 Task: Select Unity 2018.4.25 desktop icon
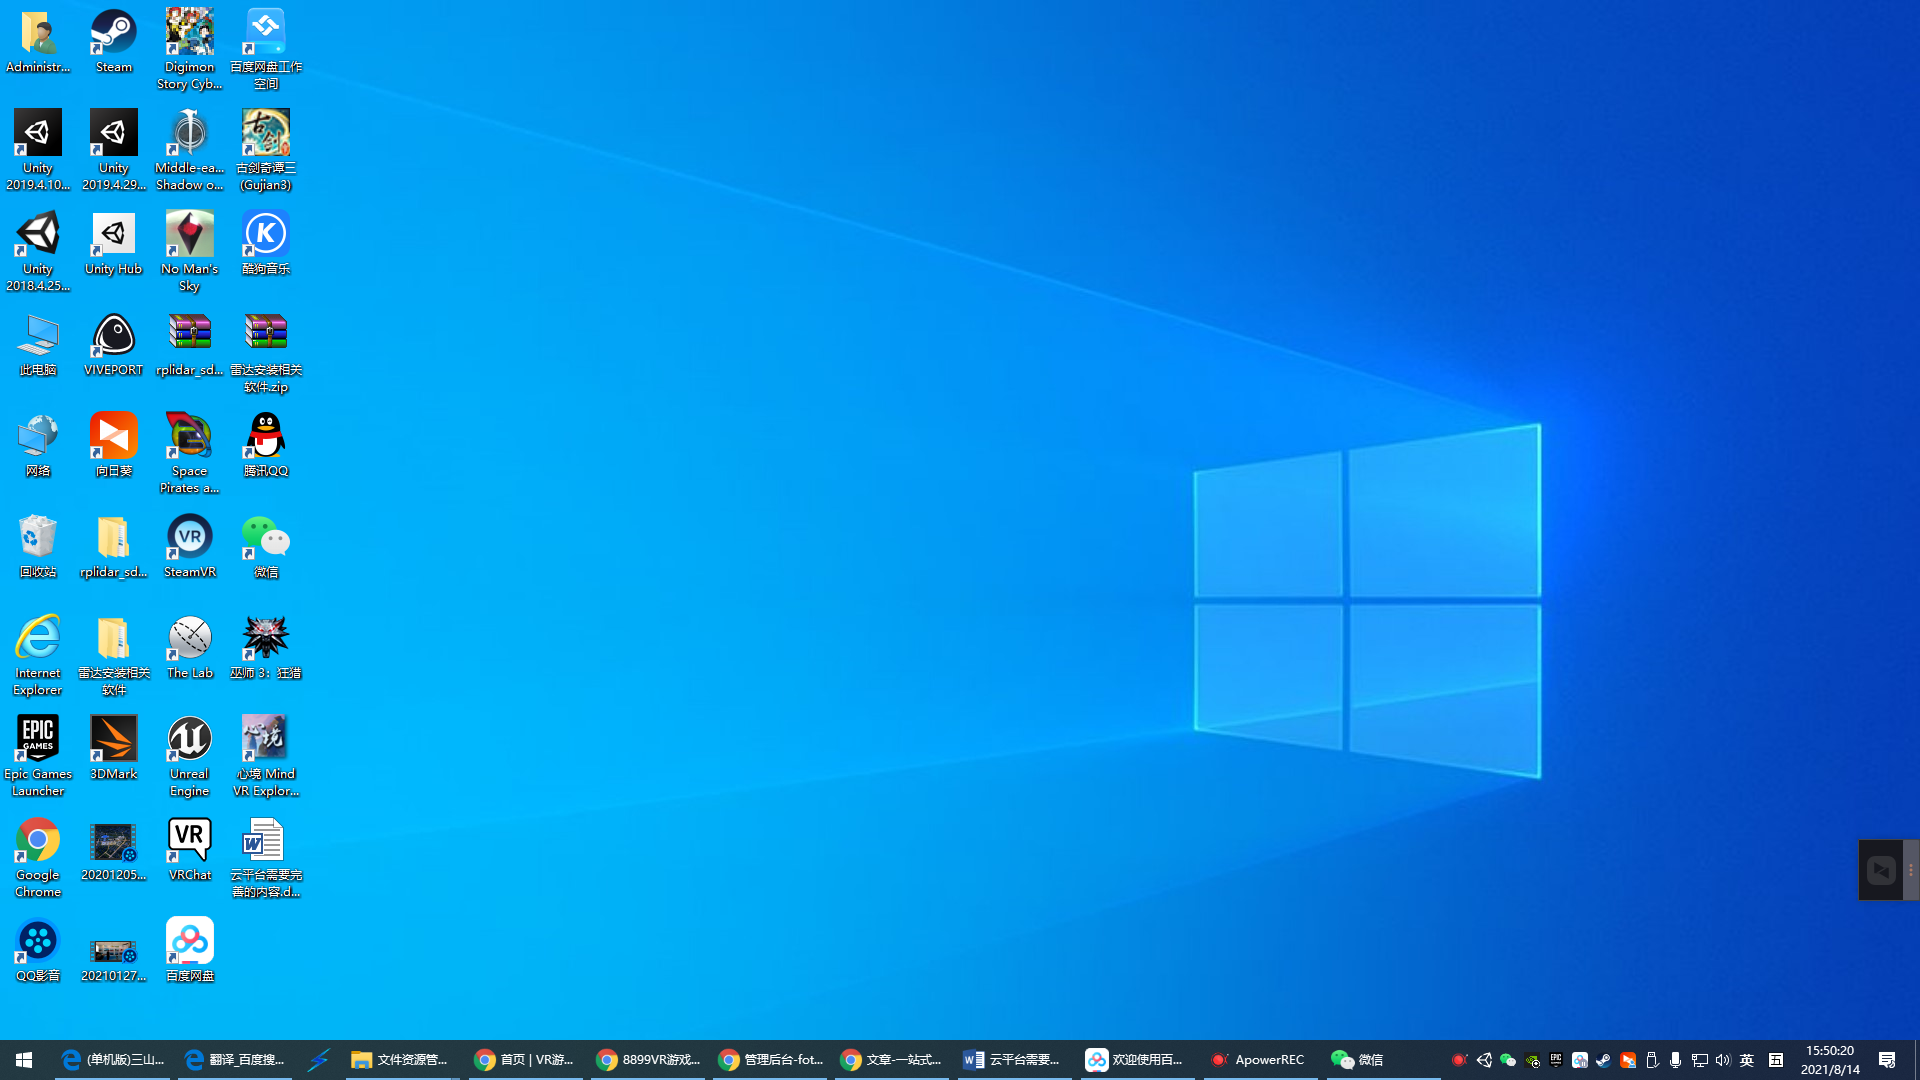click(x=38, y=252)
